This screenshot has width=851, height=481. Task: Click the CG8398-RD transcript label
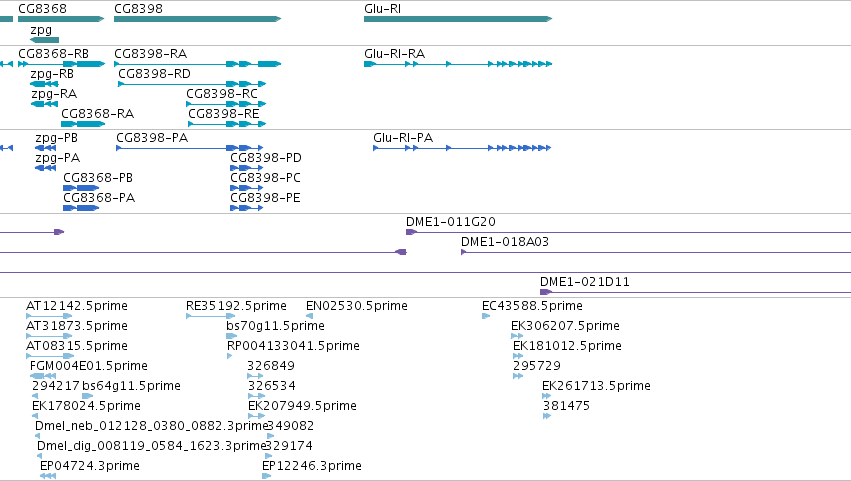pyautogui.click(x=155, y=74)
